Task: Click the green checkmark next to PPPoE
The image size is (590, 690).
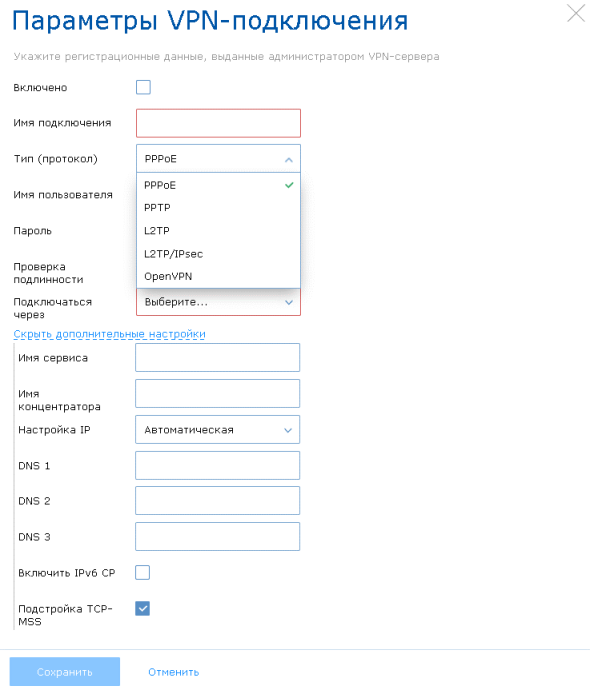Action: click(289, 185)
